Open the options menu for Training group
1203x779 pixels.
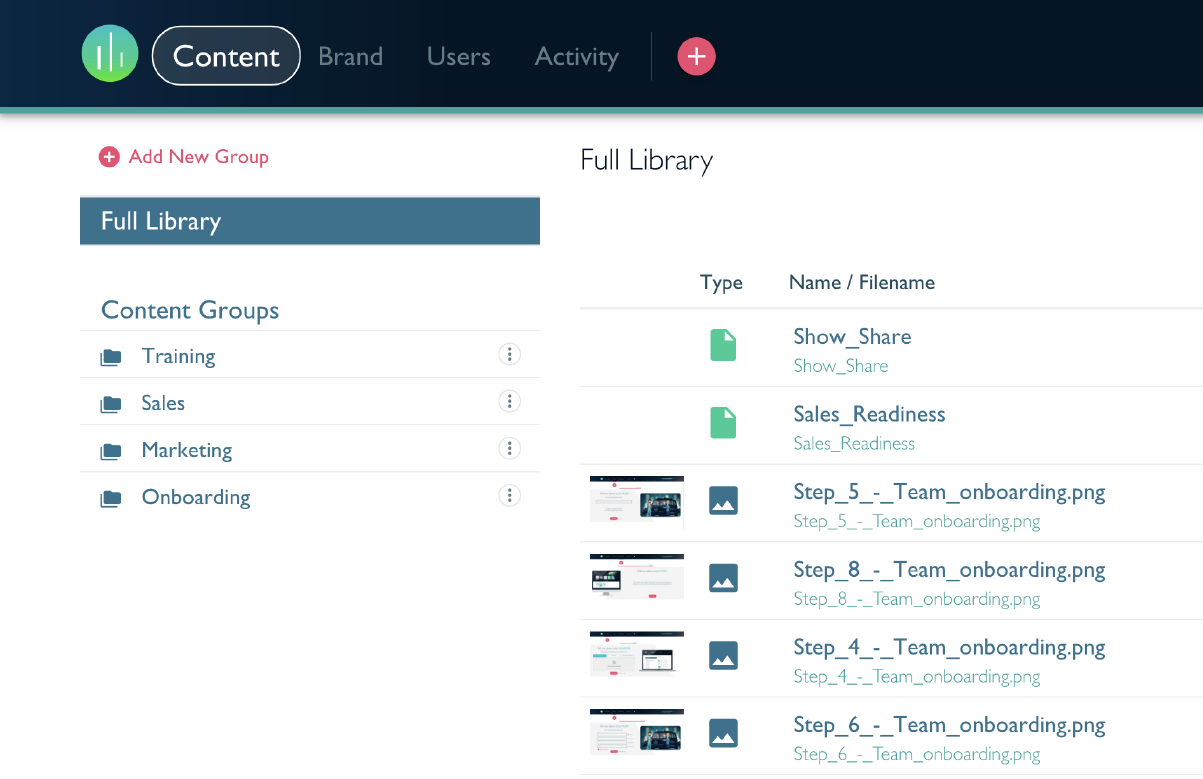pyautogui.click(x=510, y=354)
